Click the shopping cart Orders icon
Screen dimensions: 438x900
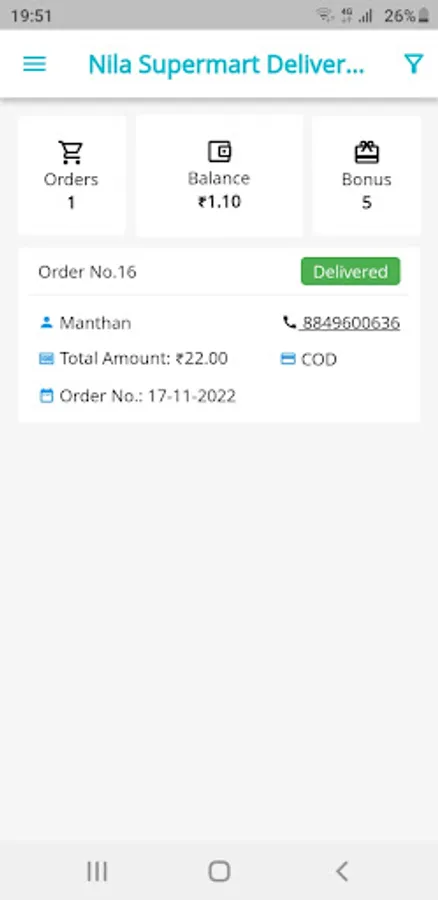click(x=71, y=152)
